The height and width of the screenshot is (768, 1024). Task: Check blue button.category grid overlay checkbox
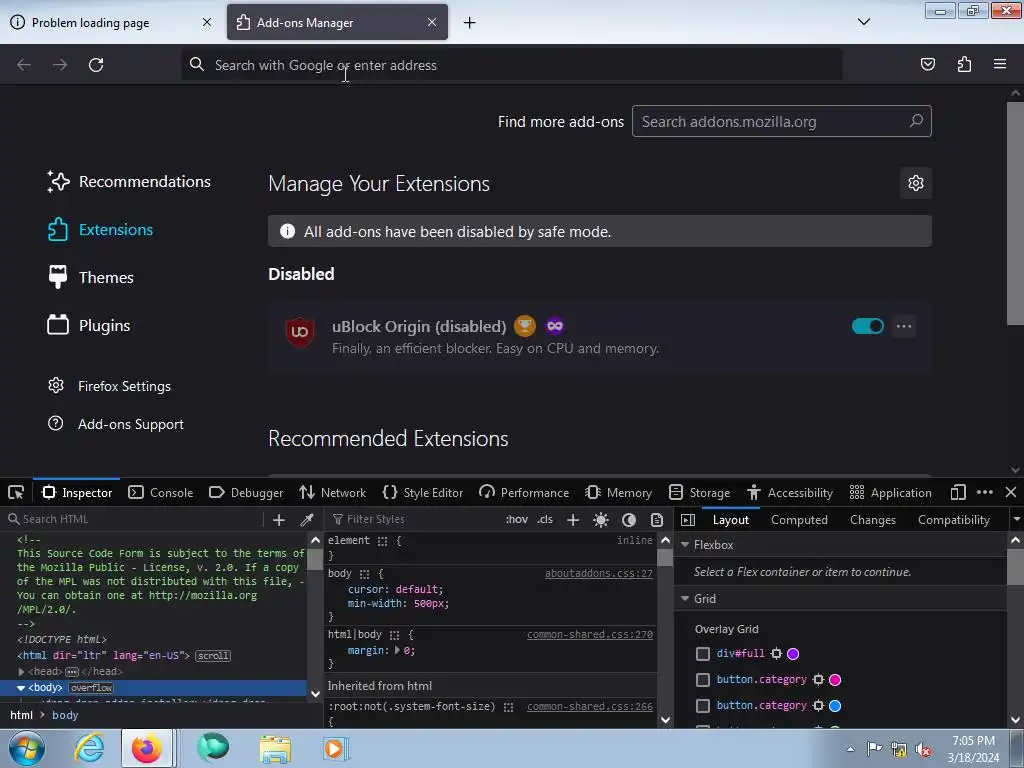(703, 706)
